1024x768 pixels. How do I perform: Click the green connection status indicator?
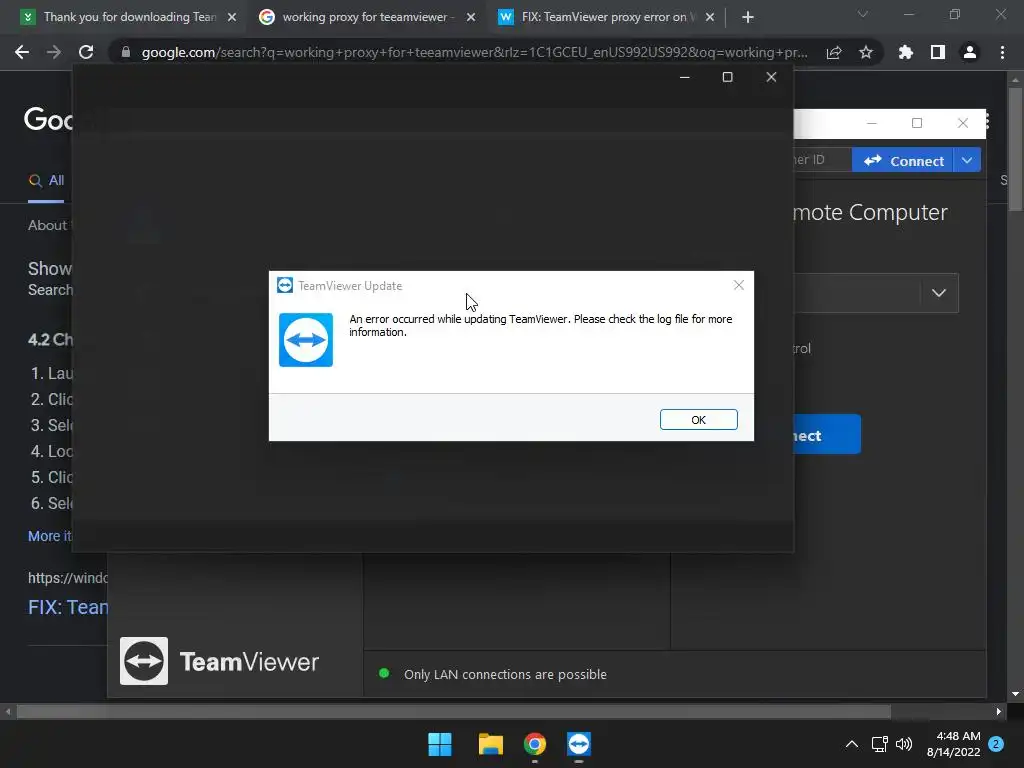(384, 673)
